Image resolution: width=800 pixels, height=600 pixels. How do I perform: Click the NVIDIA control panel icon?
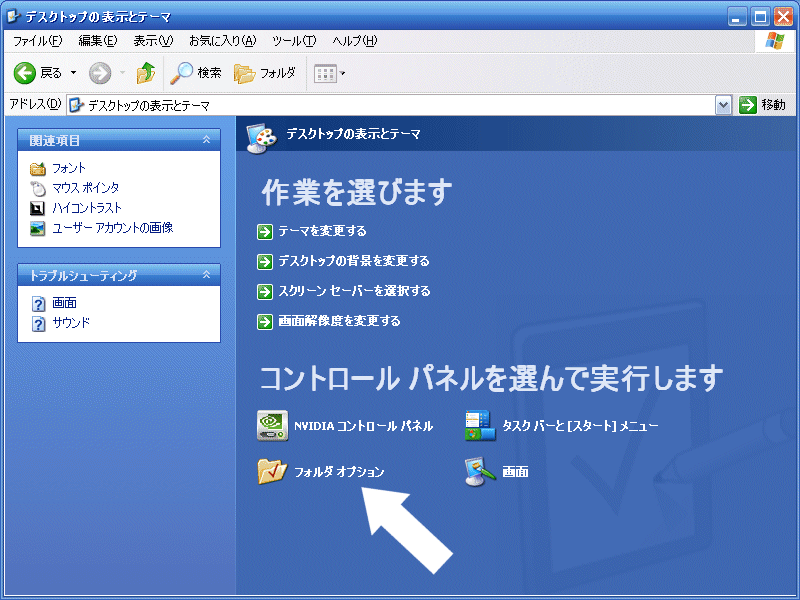tap(272, 426)
